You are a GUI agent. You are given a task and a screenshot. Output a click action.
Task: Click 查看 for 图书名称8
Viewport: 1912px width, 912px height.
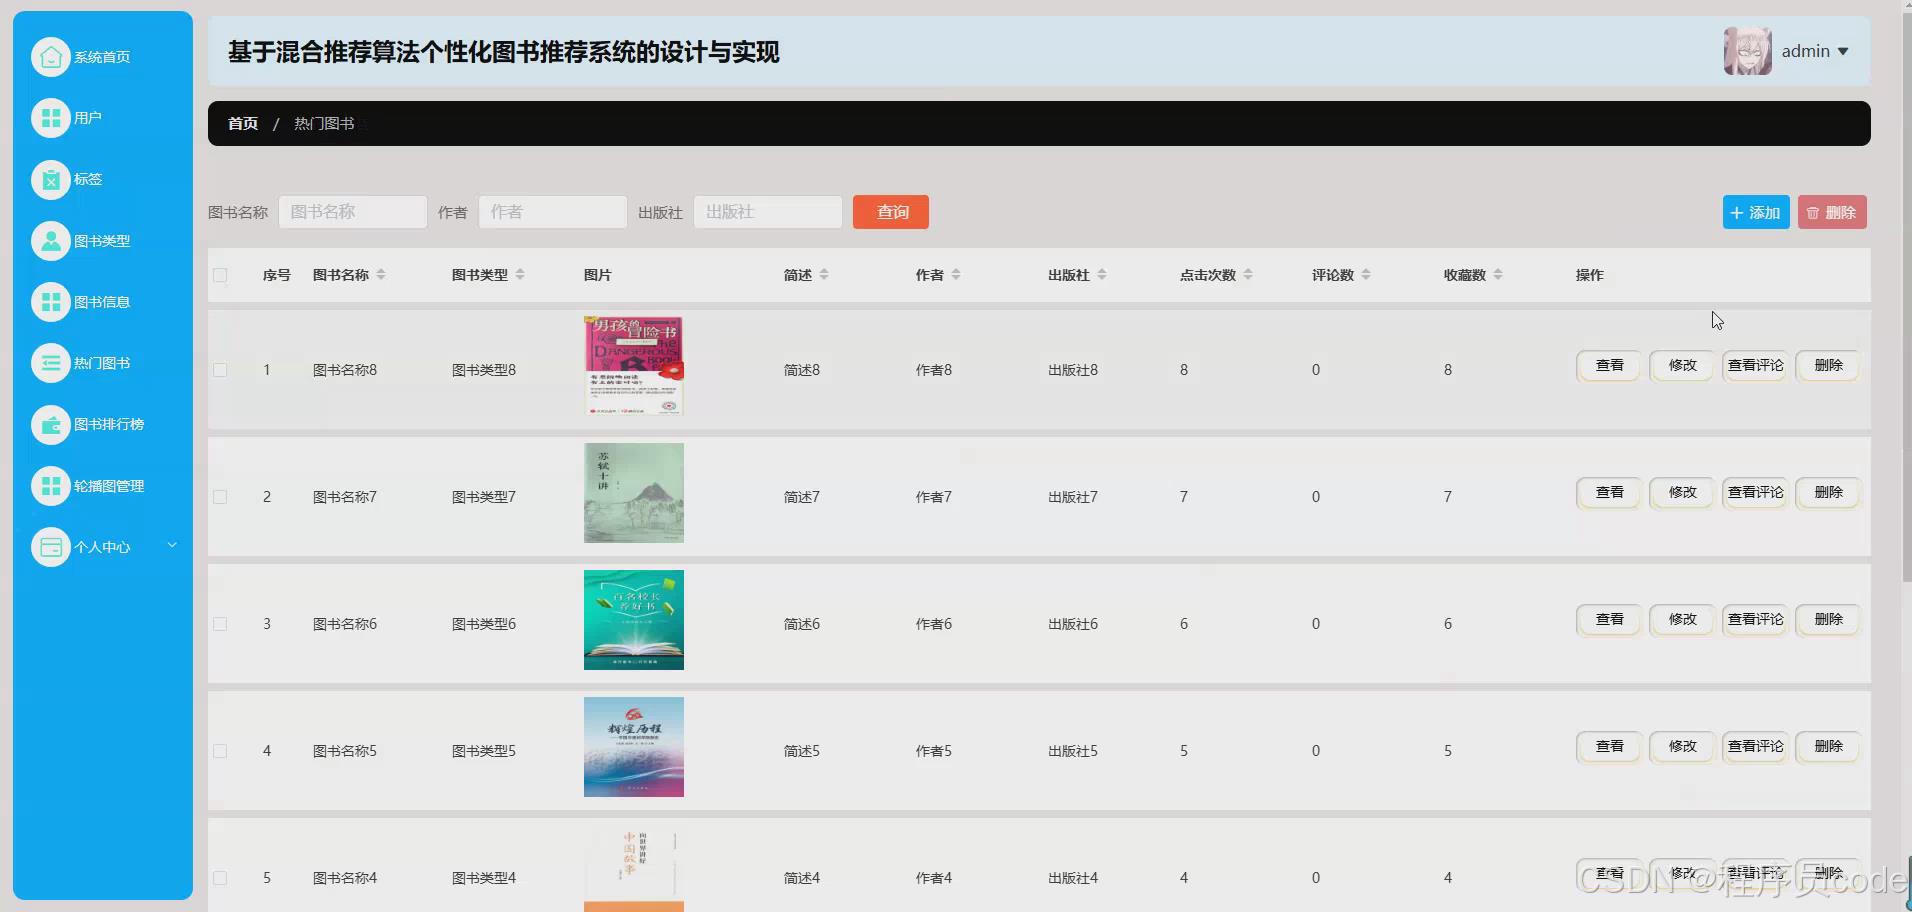coord(1609,366)
